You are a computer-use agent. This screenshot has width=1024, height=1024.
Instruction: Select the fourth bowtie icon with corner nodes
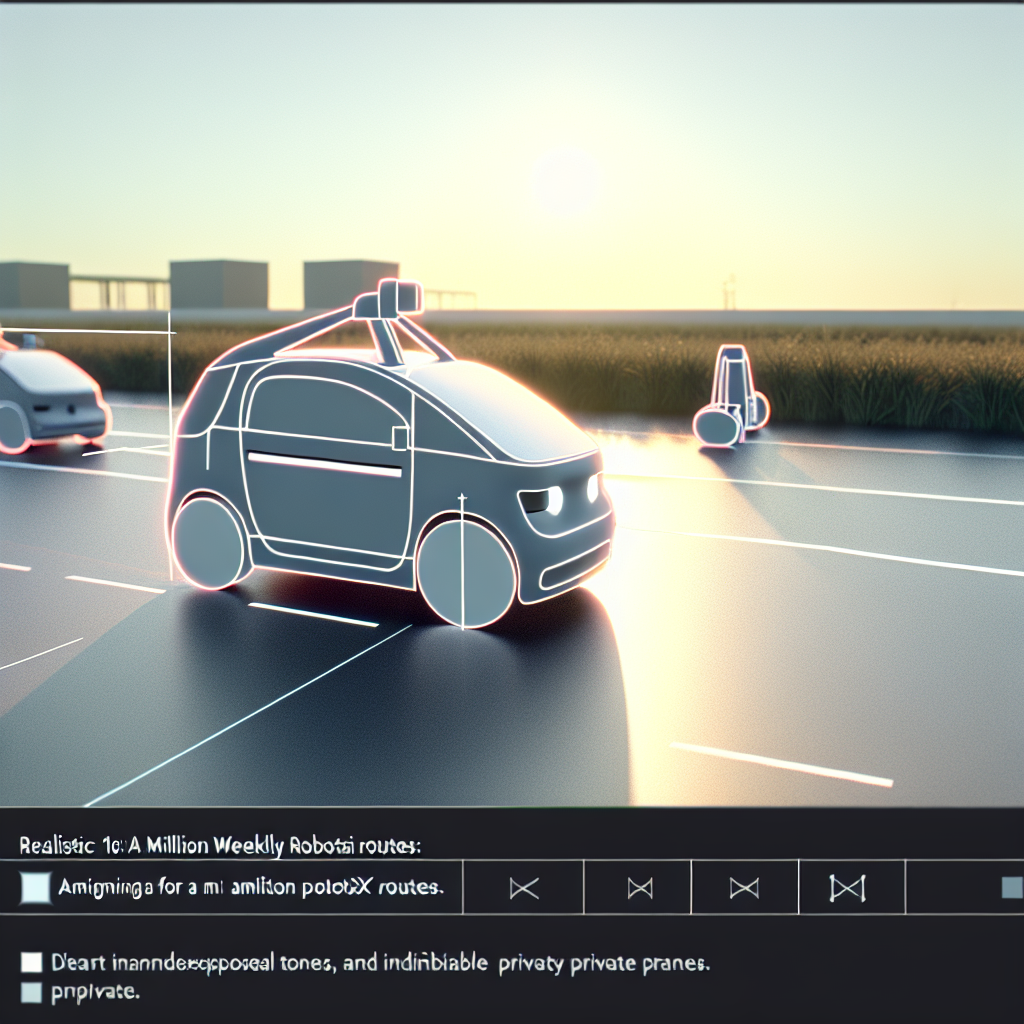[845, 887]
